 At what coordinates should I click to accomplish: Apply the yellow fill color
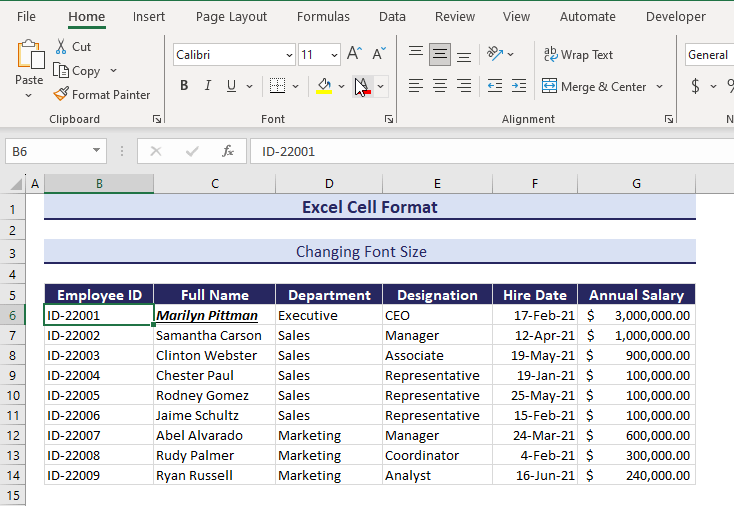tap(323, 86)
